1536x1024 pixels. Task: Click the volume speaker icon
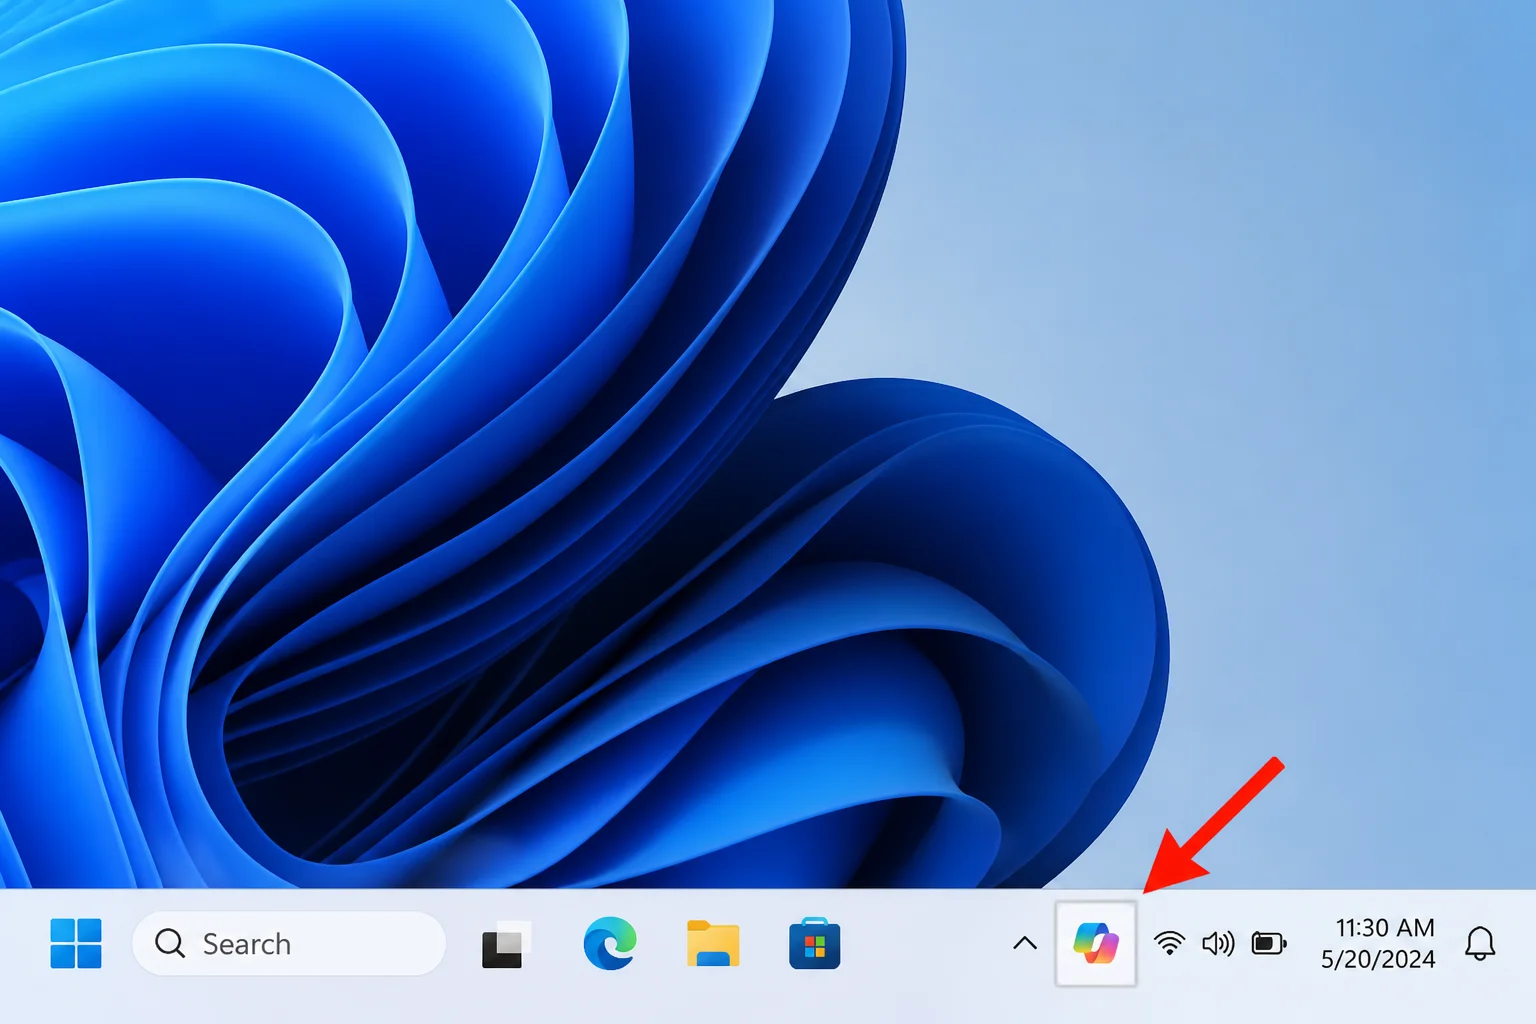(1218, 943)
